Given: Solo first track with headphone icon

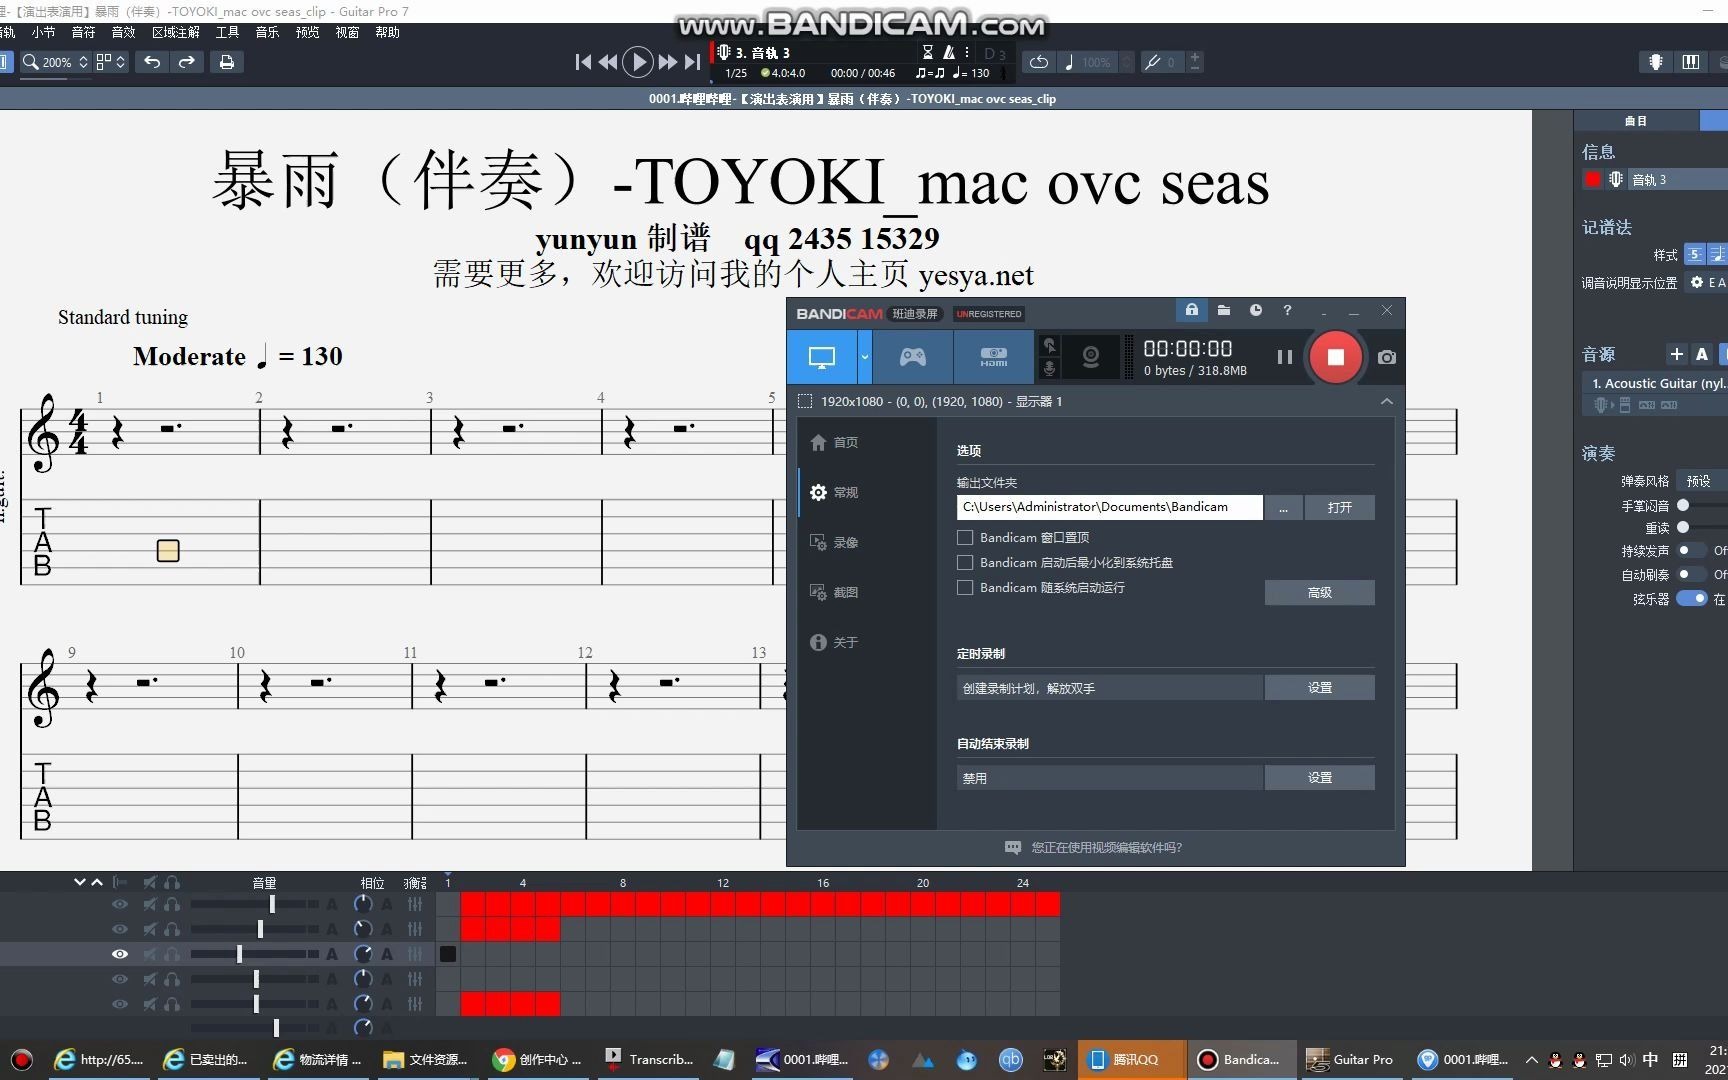Looking at the screenshot, I should pyautogui.click(x=172, y=904).
